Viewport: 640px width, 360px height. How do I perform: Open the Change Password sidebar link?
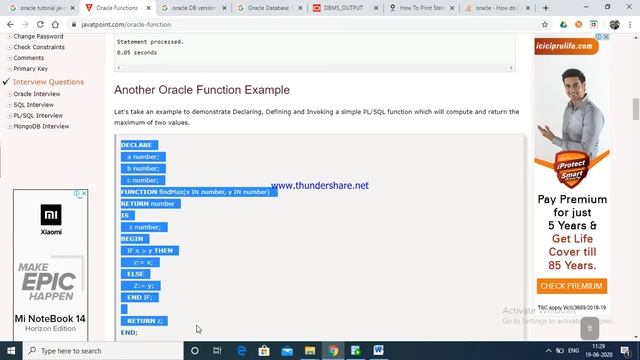pyautogui.click(x=38, y=36)
